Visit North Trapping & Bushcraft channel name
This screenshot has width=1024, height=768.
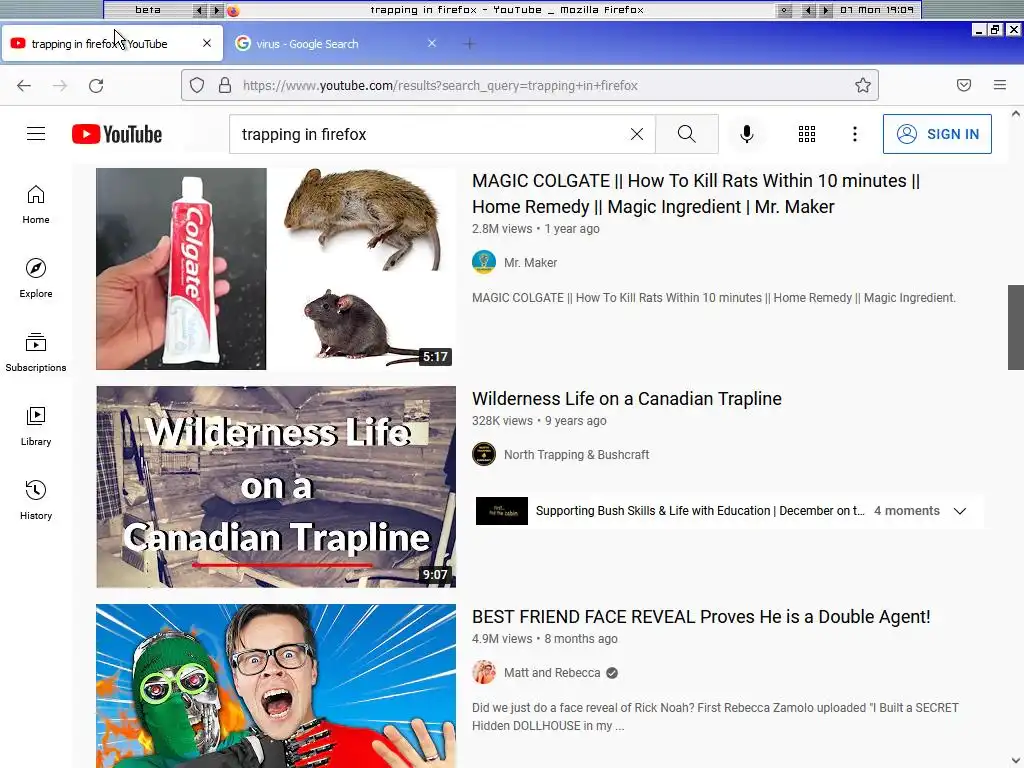coord(577,455)
